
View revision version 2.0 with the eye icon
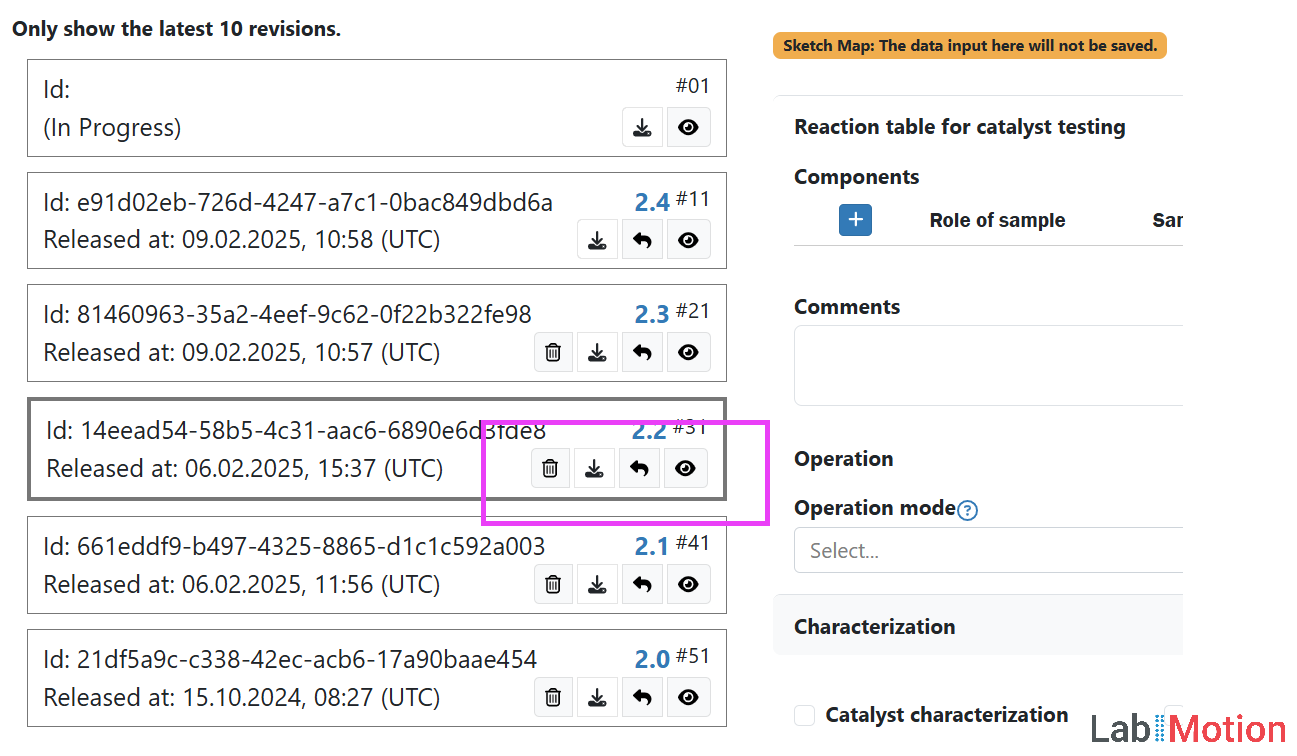click(x=688, y=698)
